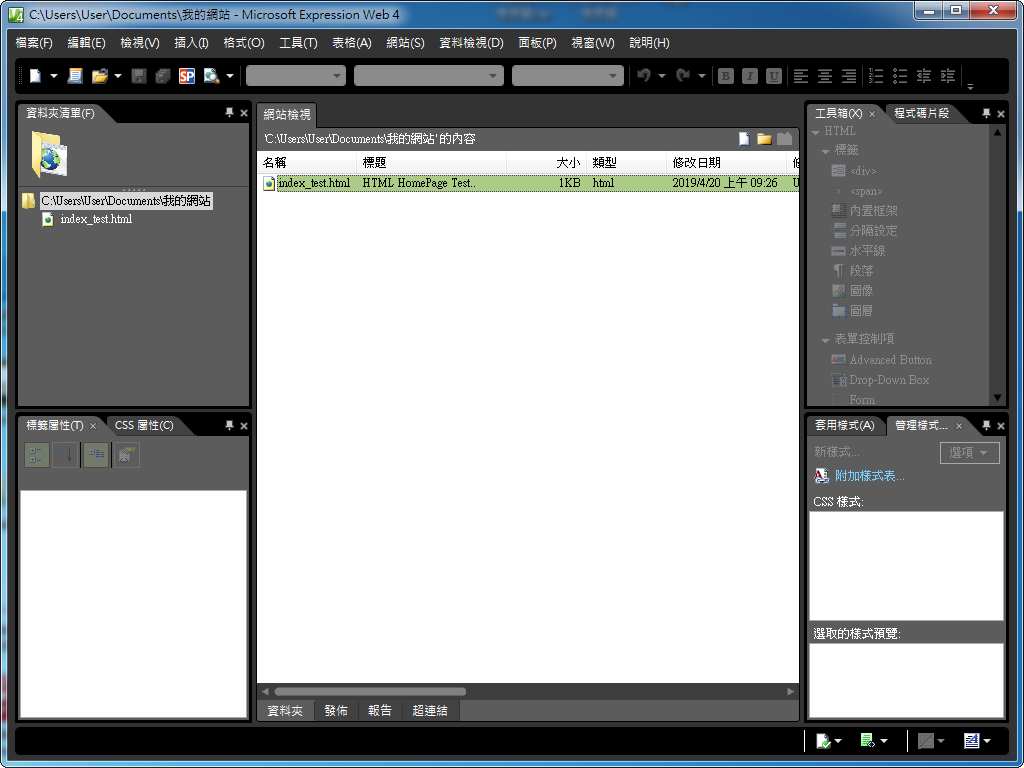Select the 圖像 item in the toolbox
Screen dimensions: 1024x768
[852, 291]
